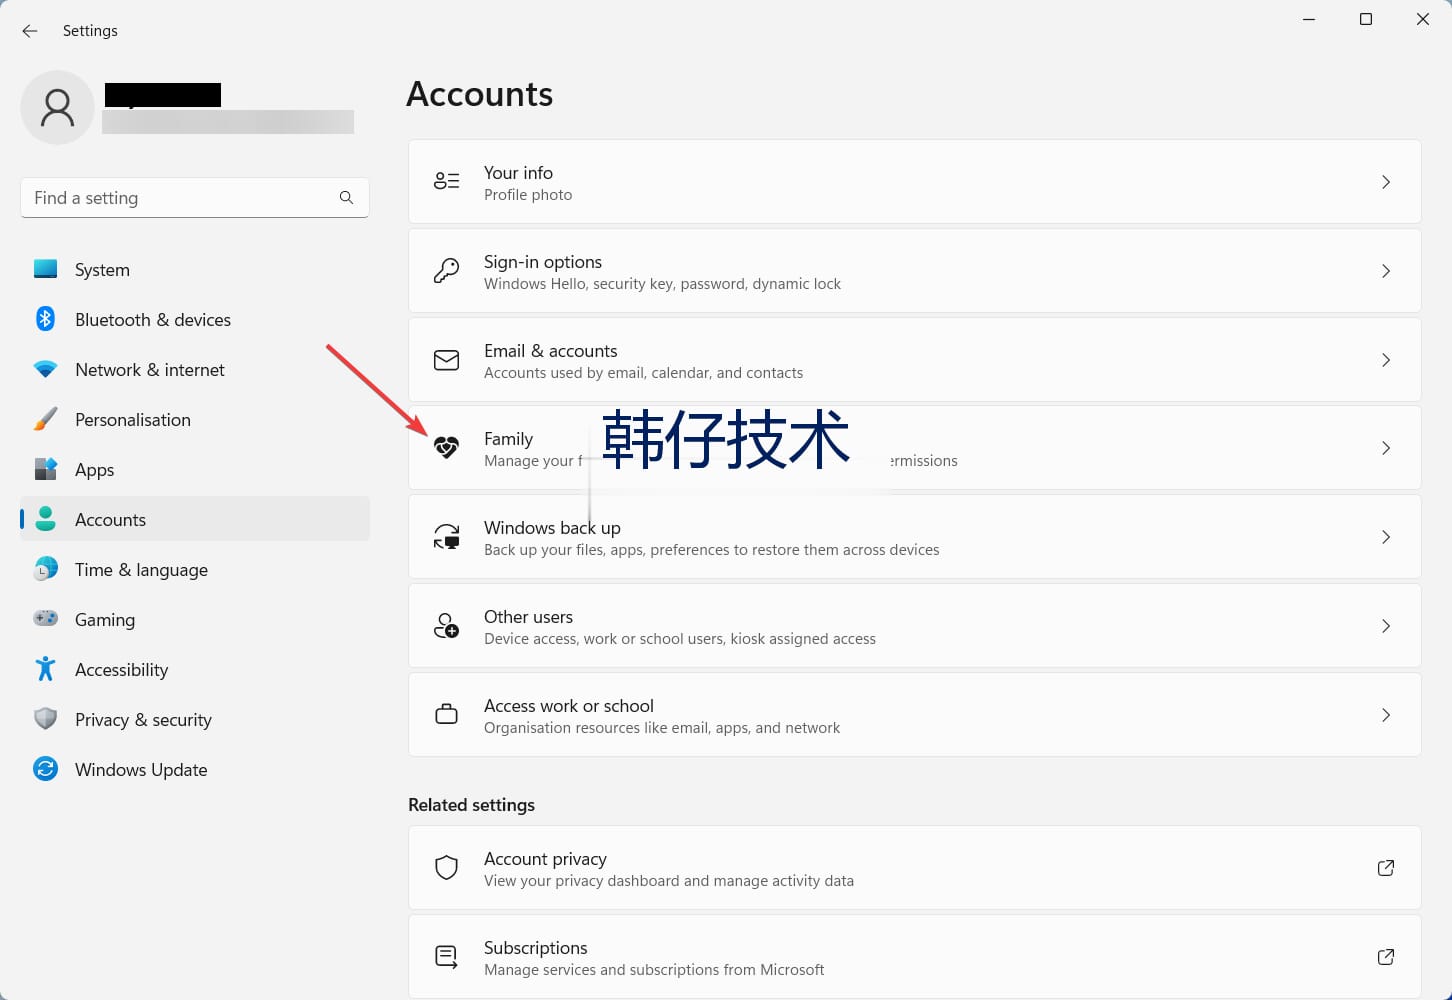This screenshot has height=1000, width=1452.
Task: Open Privacy & security category
Action: (195, 720)
